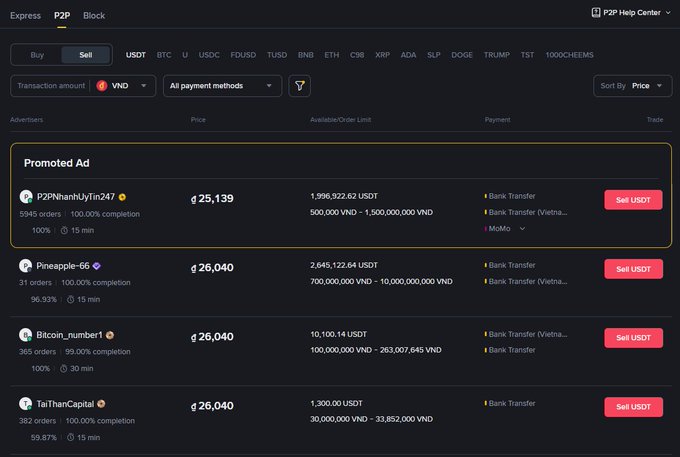Viewport: 680px width, 457px height.
Task: Click limit 30,000,000 VND - 33,852,000 VND
Action: click(372, 419)
